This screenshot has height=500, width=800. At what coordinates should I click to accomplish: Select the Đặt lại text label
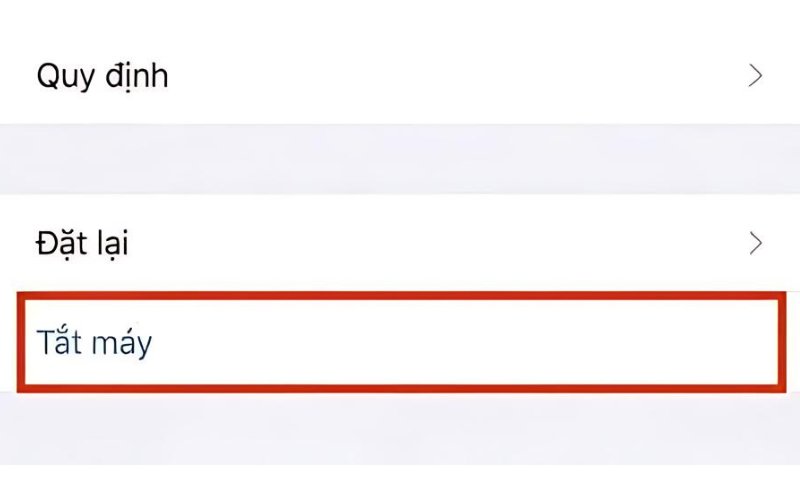point(82,242)
